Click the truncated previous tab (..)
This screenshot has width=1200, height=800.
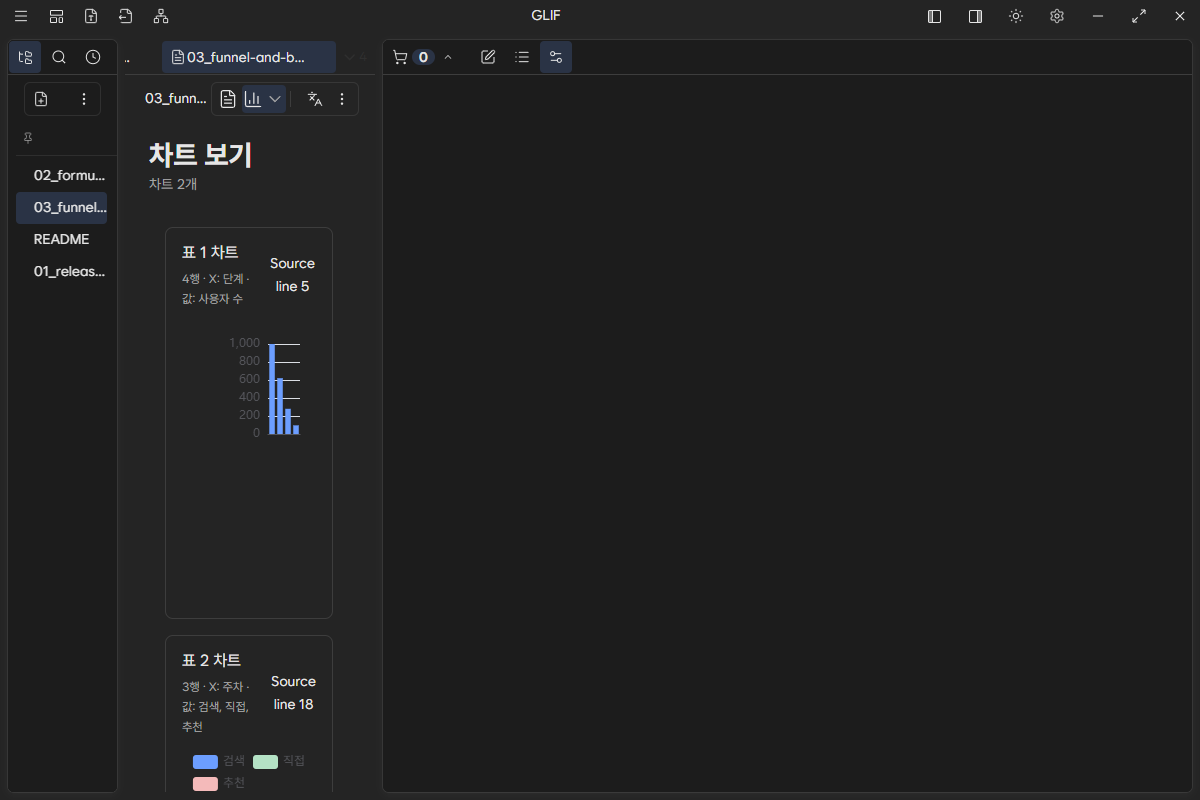pos(127,57)
